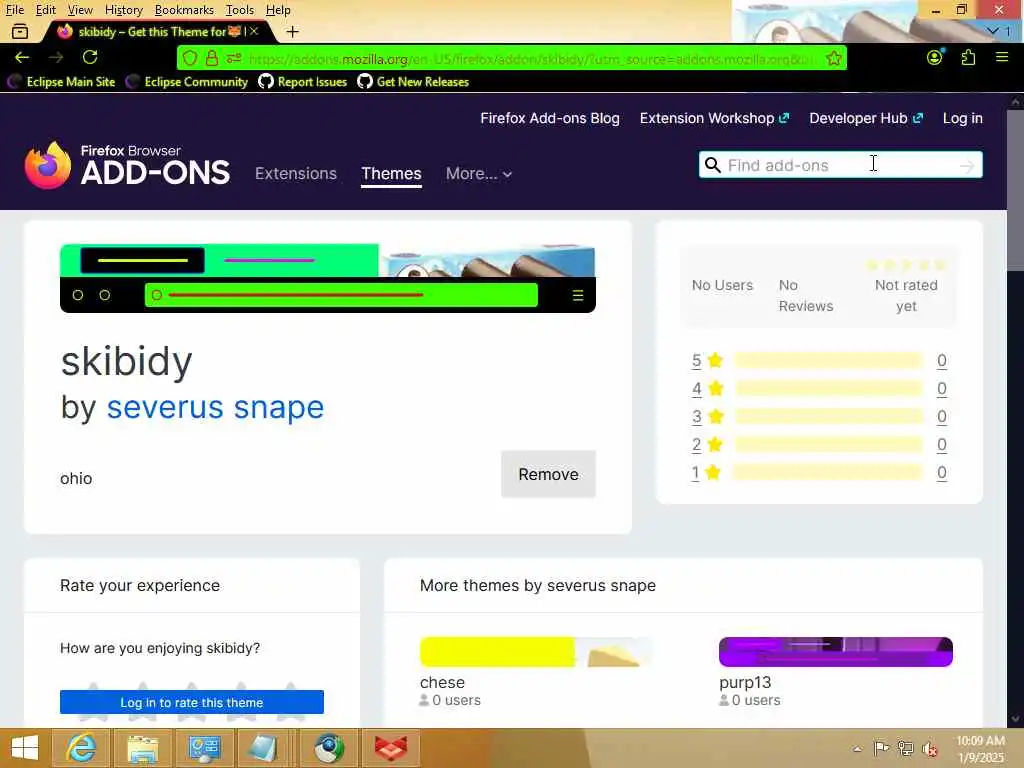Open the View menu
1024x768 pixels.
pyautogui.click(x=80, y=10)
